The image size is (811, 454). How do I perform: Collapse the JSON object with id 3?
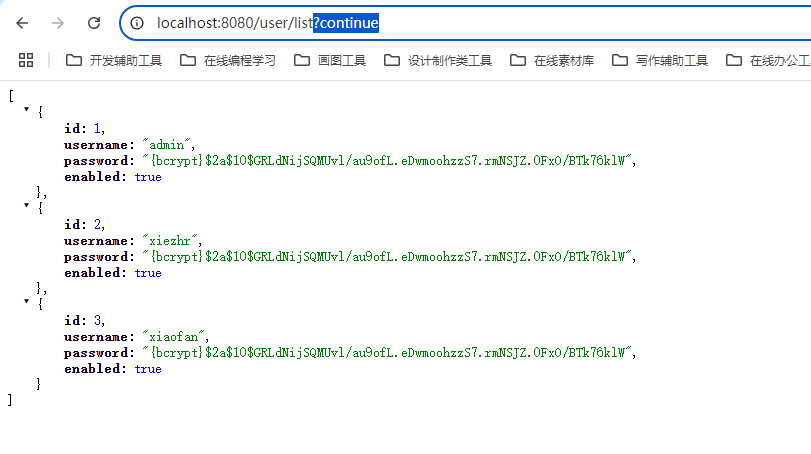click(26, 301)
